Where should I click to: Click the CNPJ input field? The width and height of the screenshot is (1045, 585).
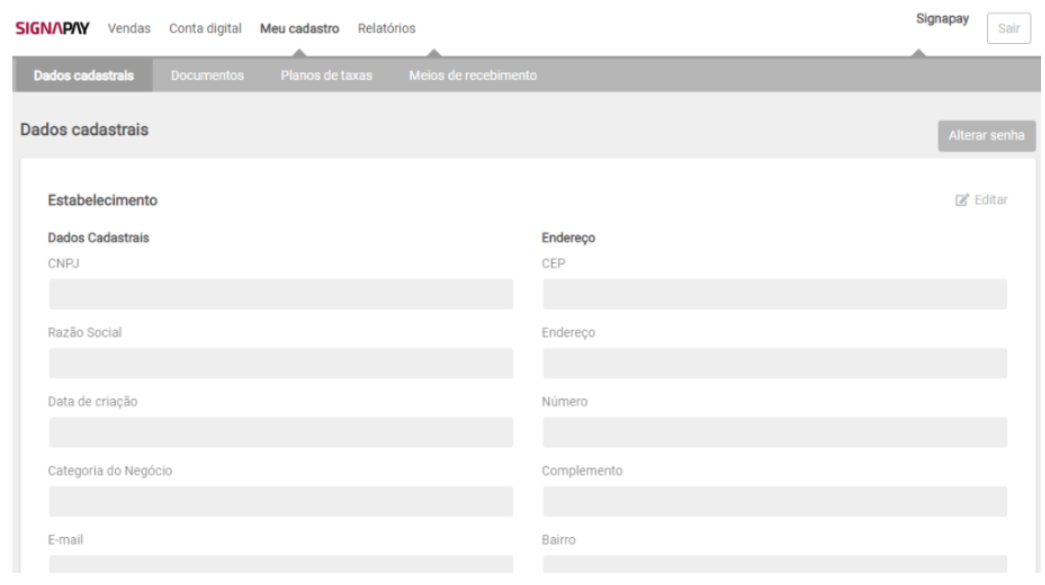coord(280,294)
